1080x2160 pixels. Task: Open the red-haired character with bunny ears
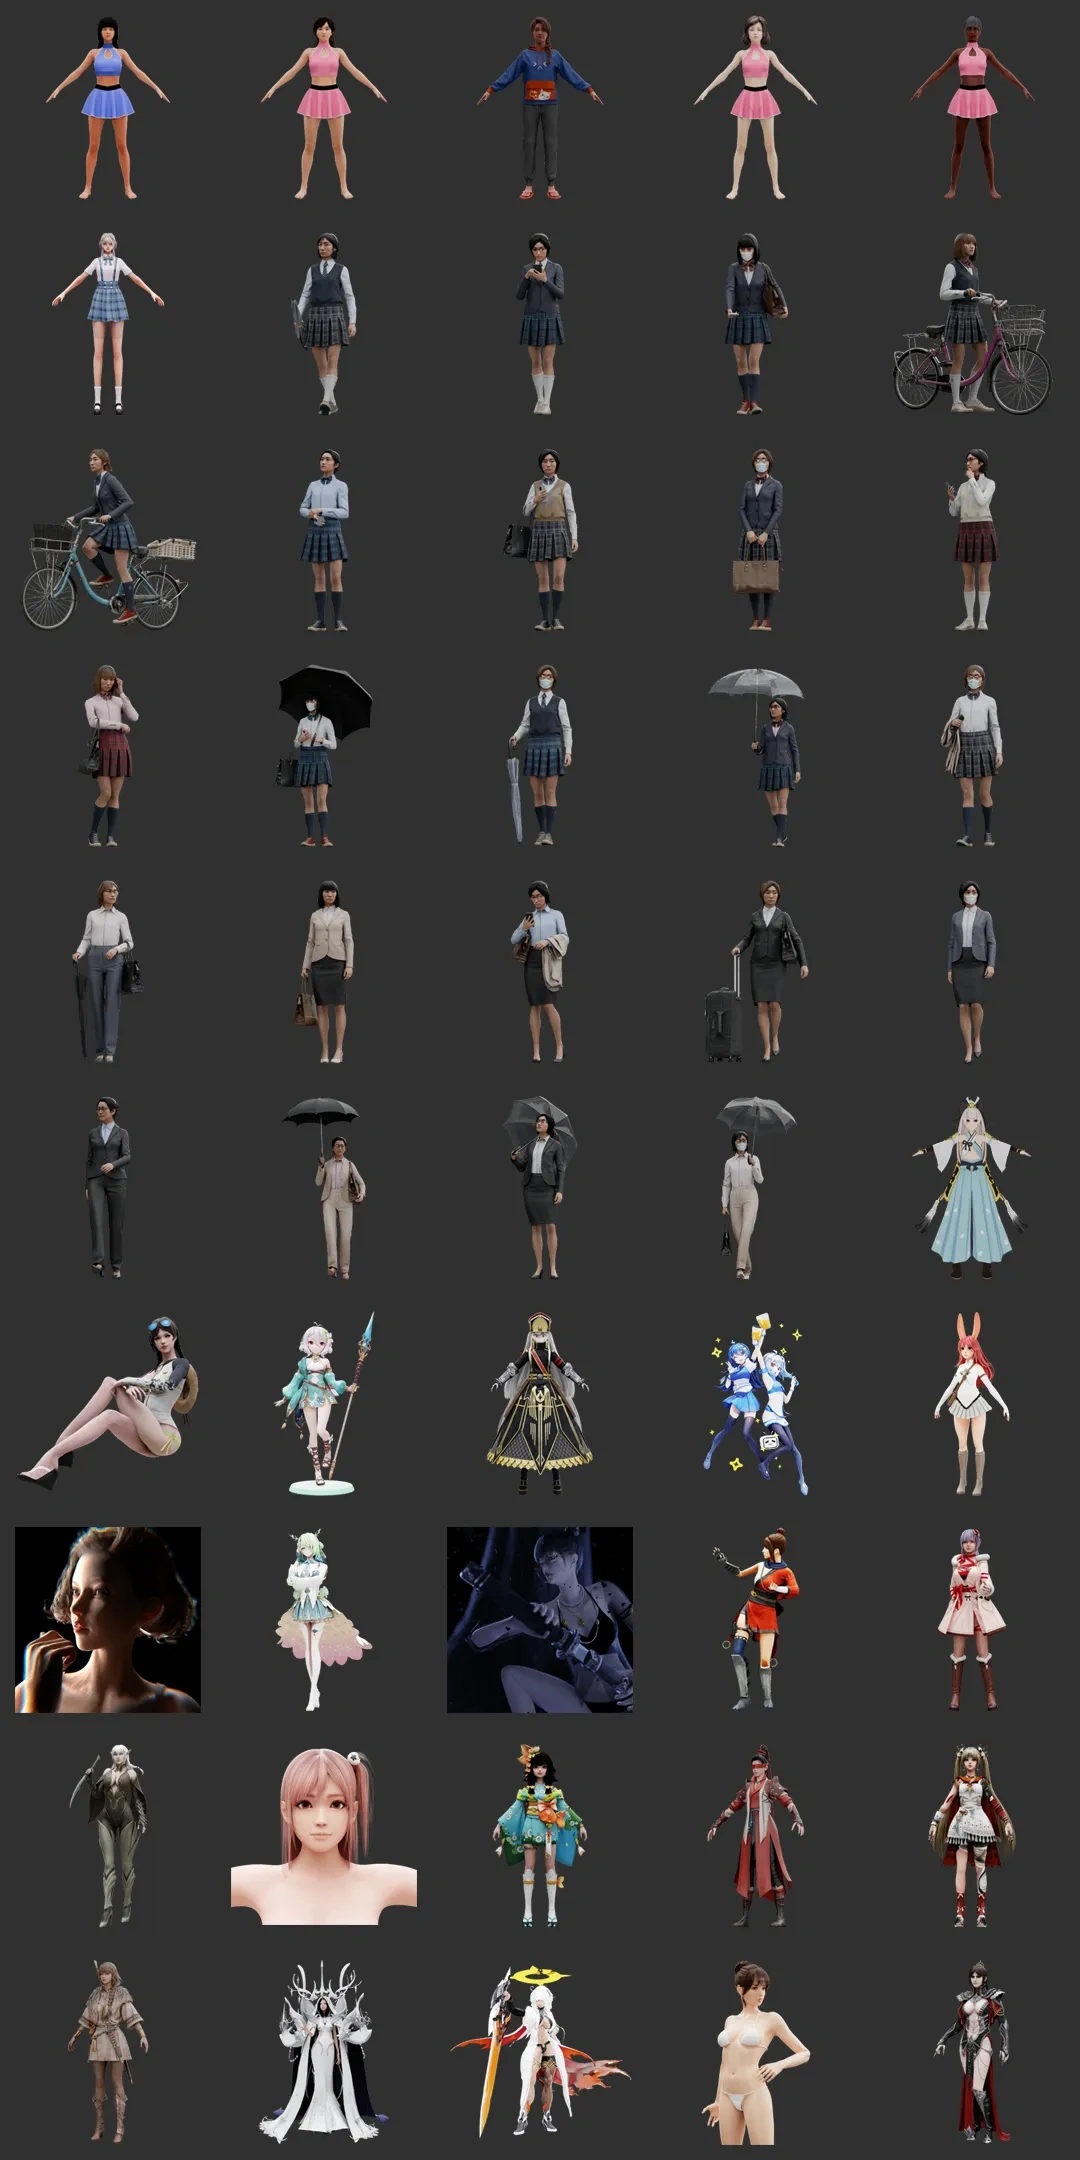(x=971, y=1404)
